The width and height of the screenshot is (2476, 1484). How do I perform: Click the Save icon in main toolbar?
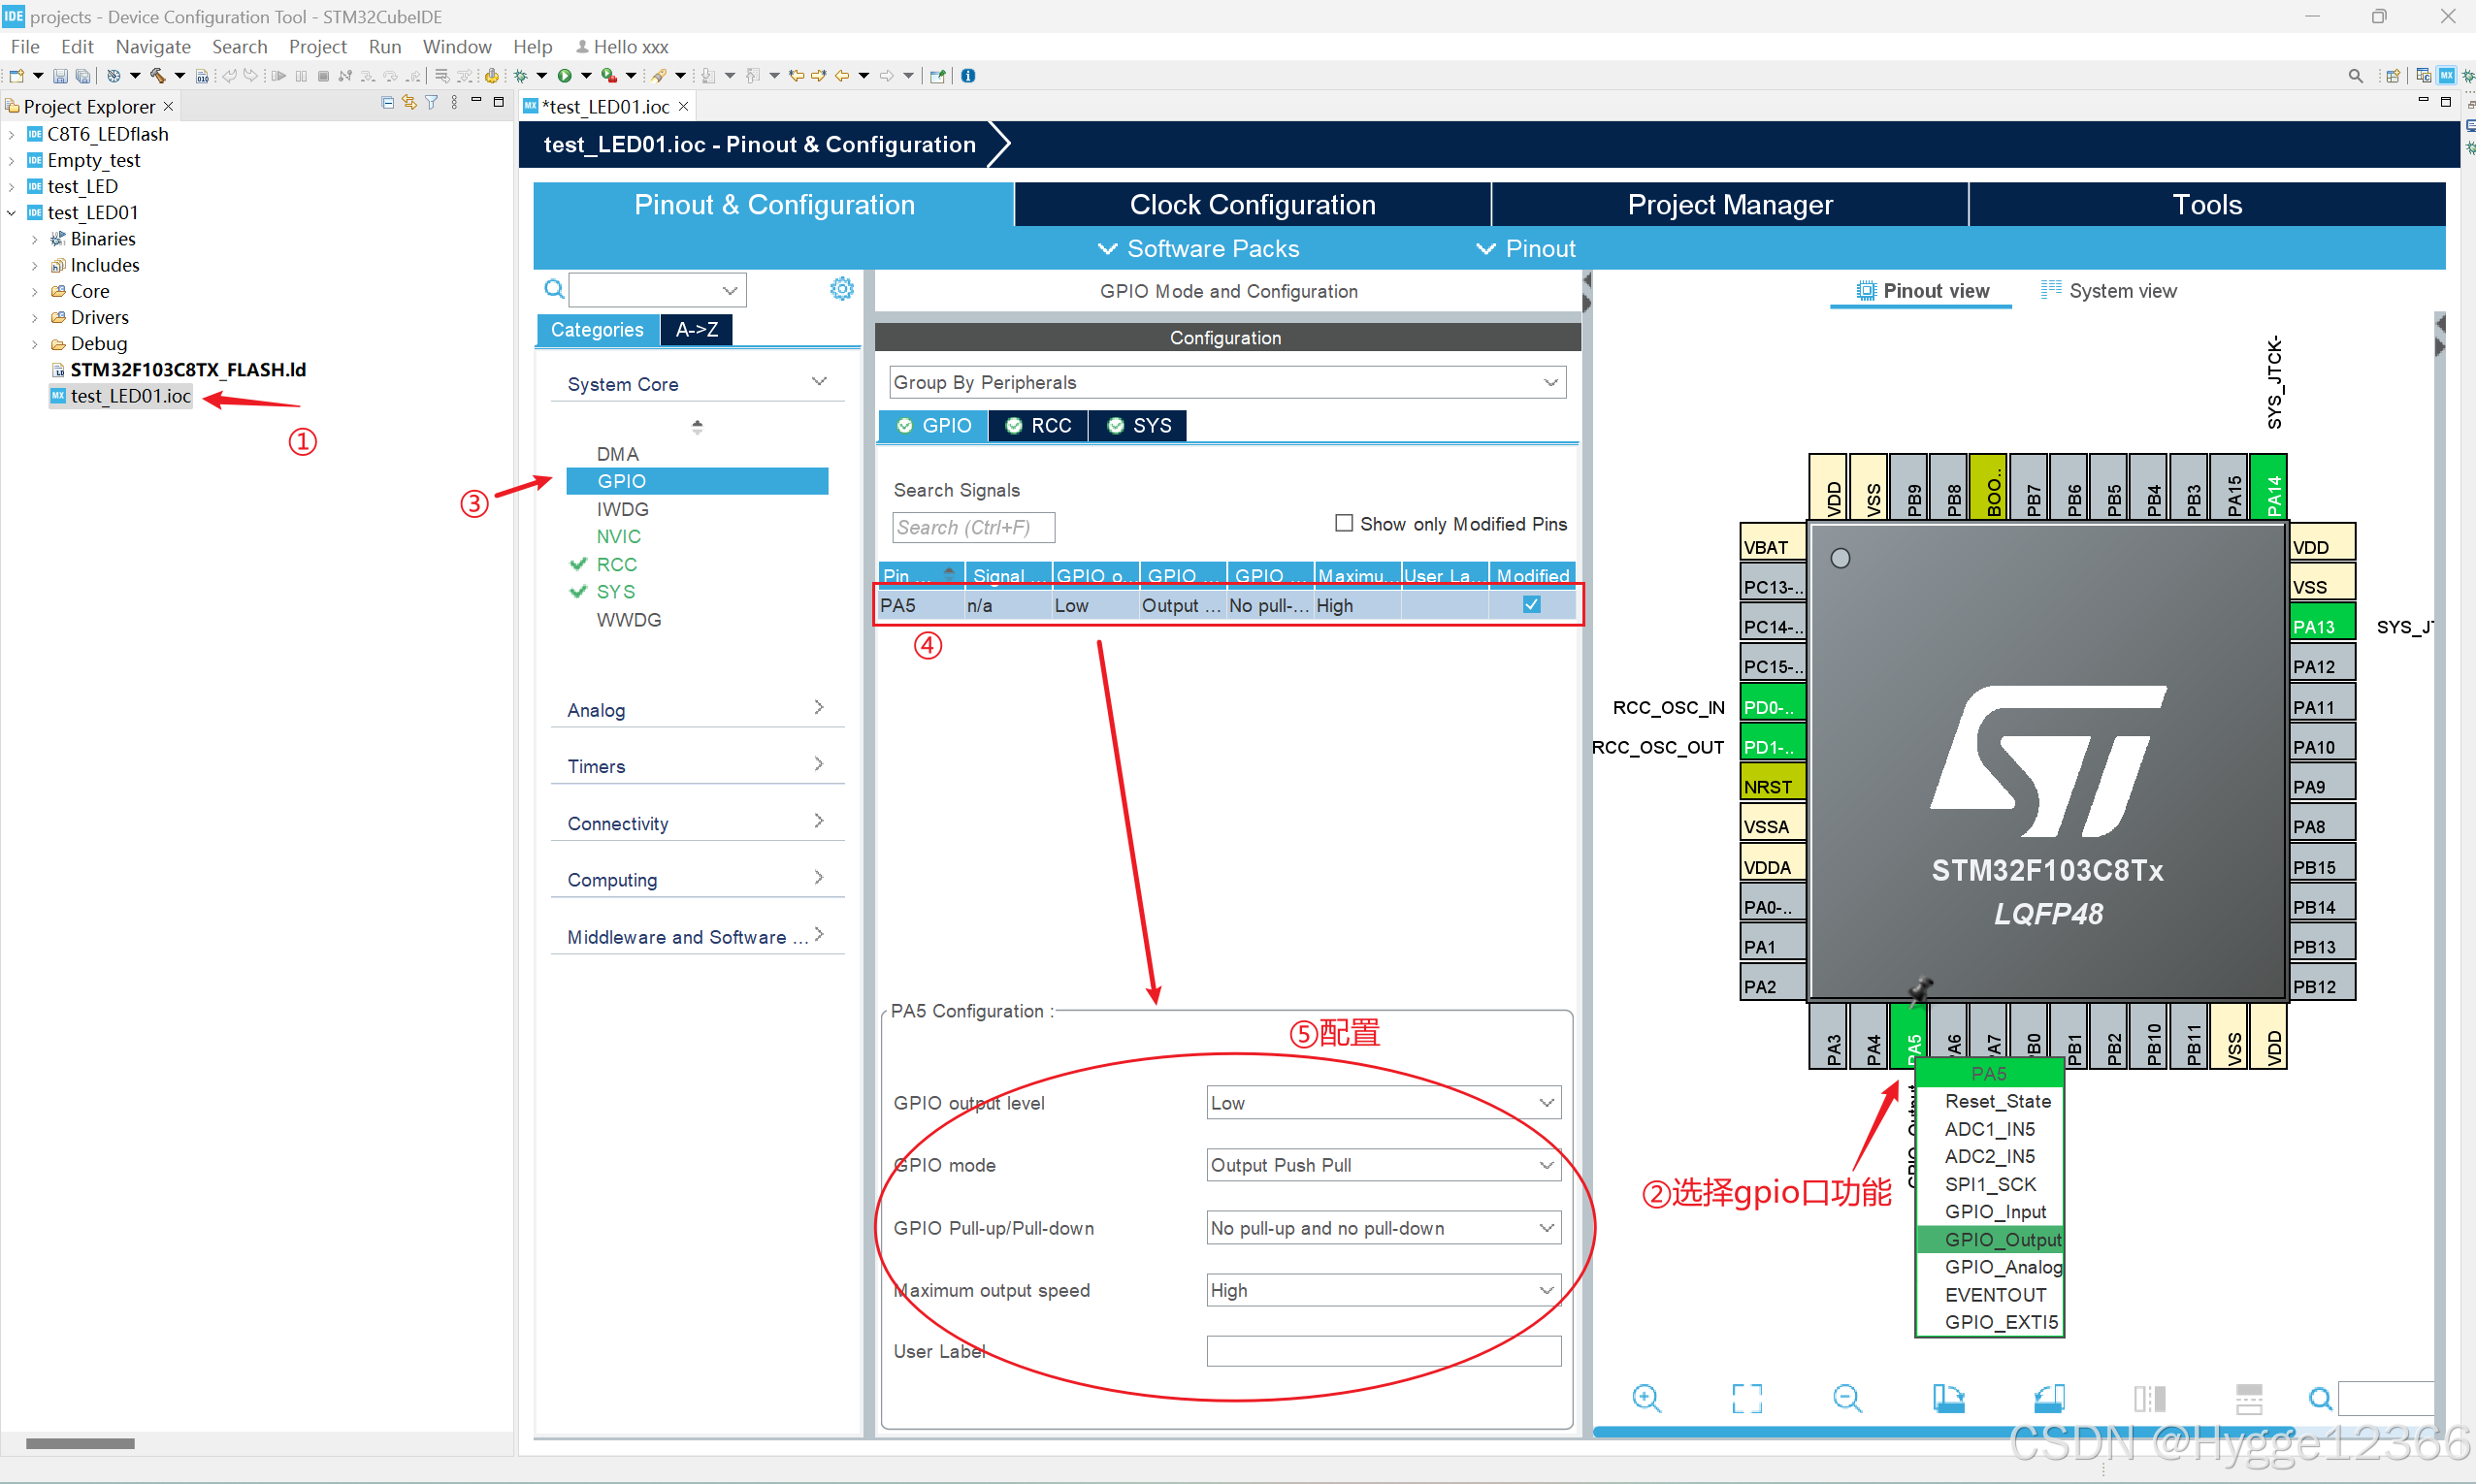60,76
